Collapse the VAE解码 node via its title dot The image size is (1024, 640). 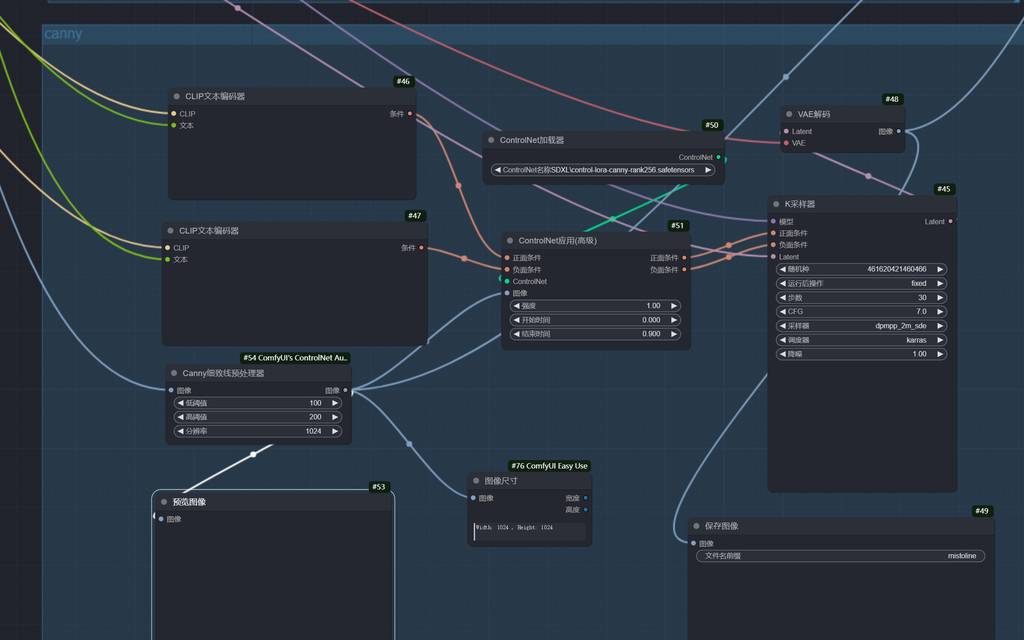[x=789, y=115]
